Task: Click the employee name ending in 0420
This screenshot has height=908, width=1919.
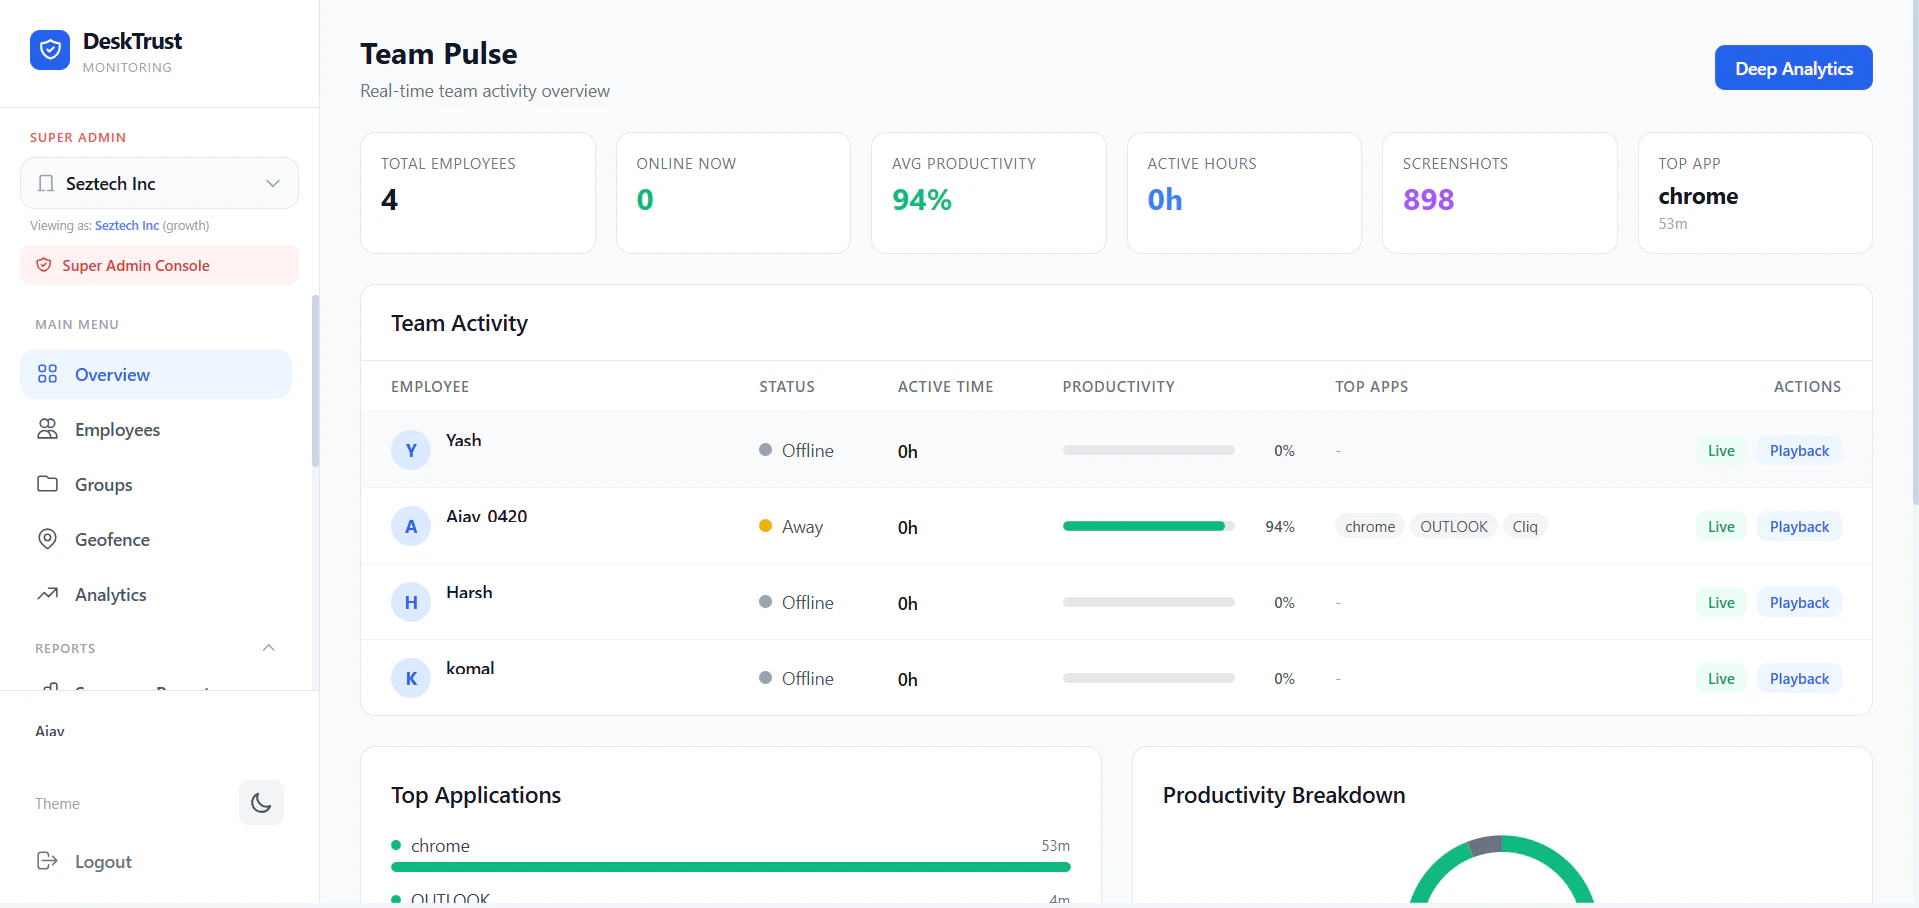Action: [x=487, y=516]
